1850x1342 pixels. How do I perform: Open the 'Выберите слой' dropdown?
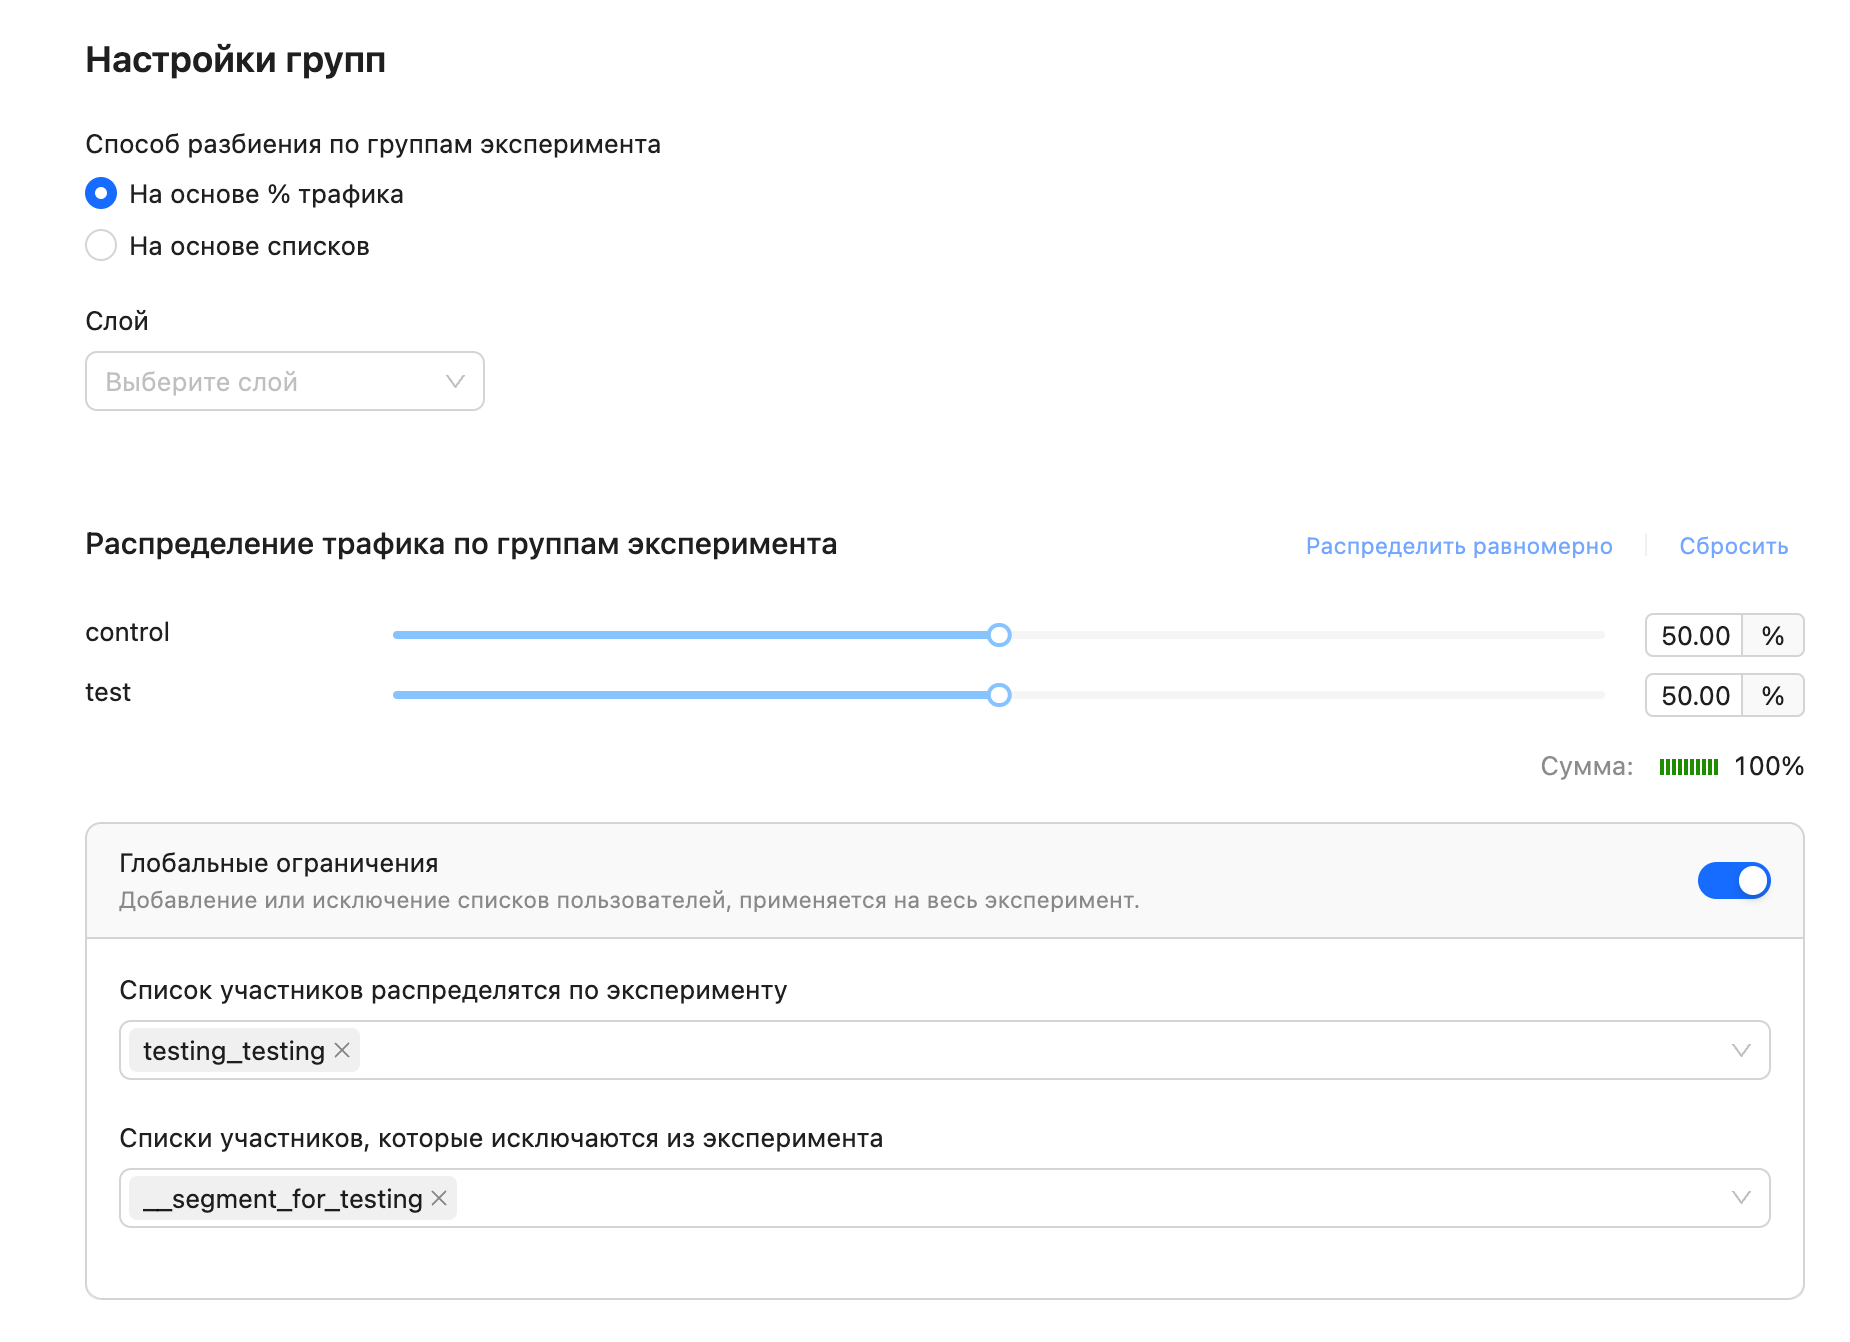[285, 381]
